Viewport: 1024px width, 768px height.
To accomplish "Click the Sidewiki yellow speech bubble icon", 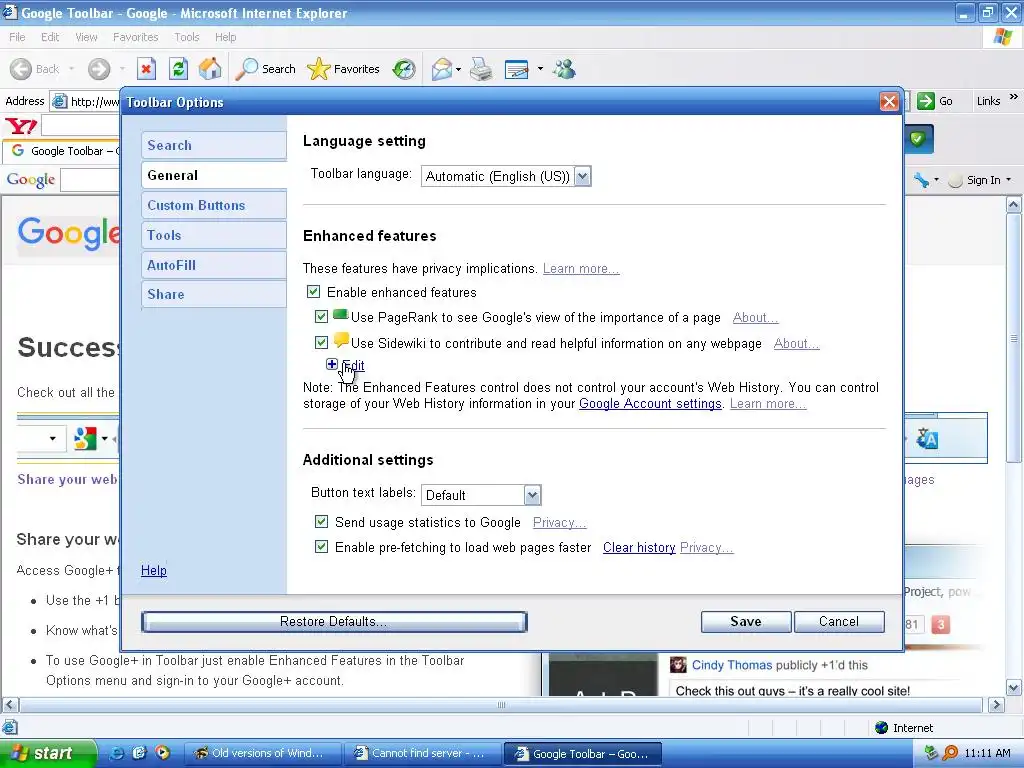I will coord(341,340).
